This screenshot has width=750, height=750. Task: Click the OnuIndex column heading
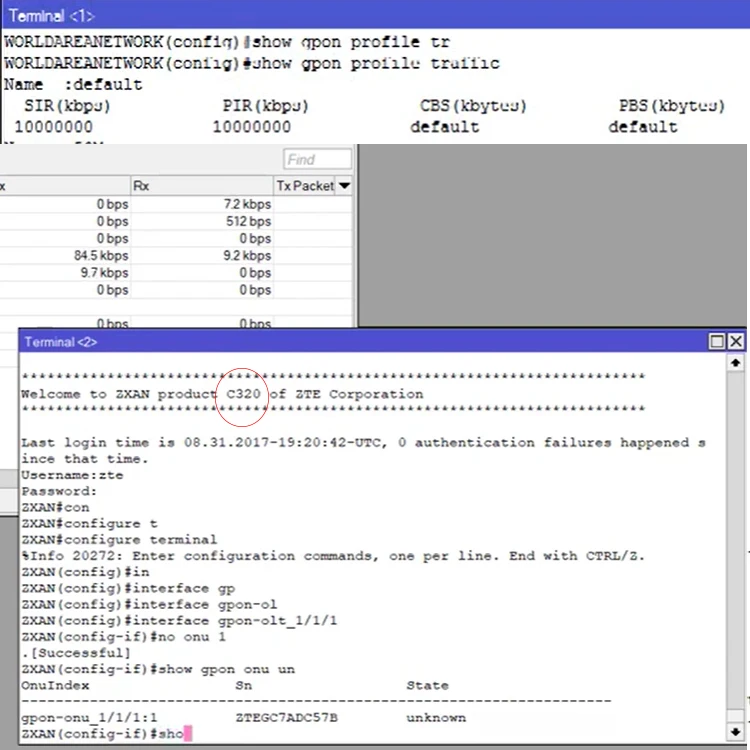[55, 685]
